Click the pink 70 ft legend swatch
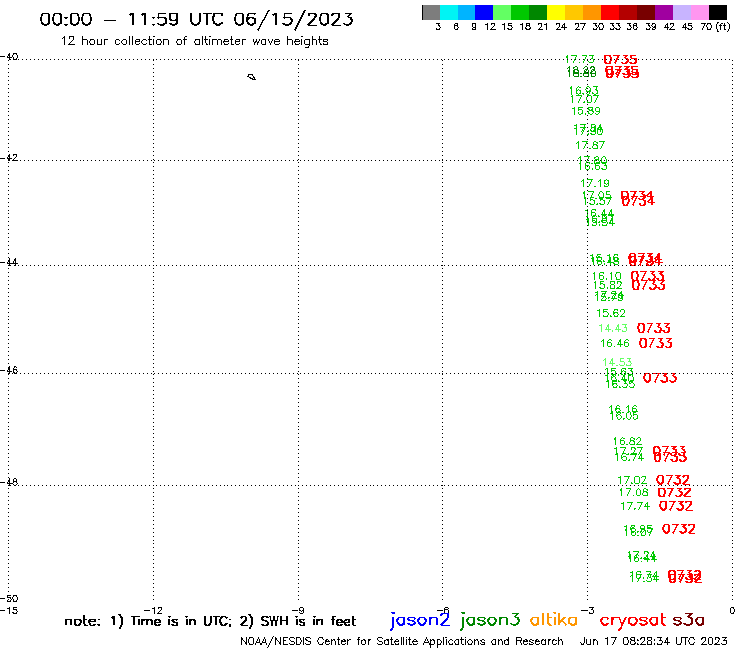 pyautogui.click(x=699, y=12)
